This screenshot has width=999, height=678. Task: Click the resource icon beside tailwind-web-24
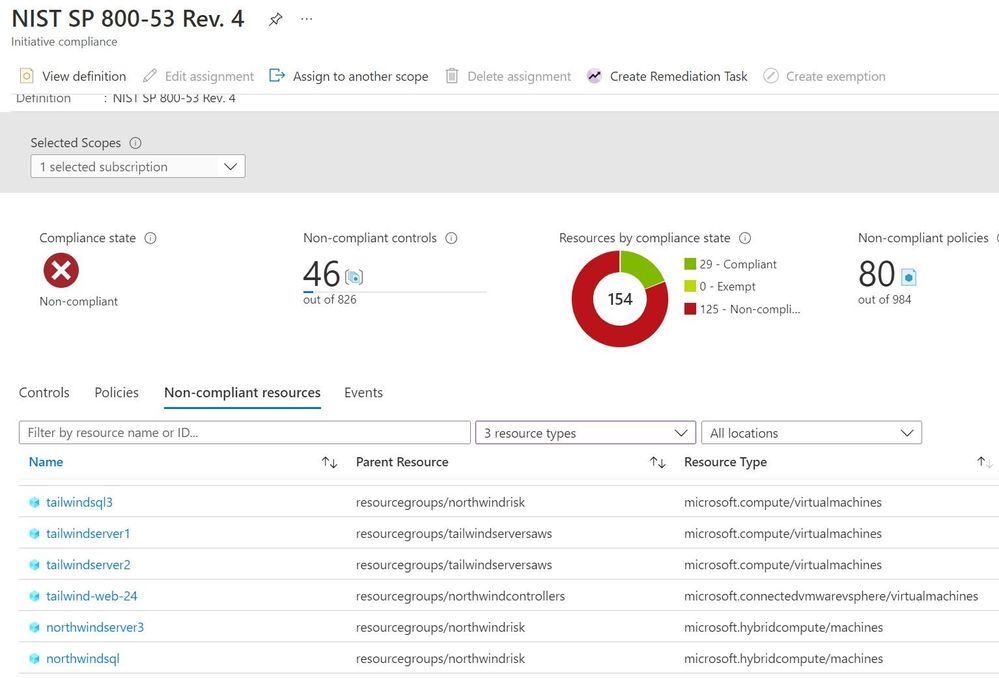(34, 596)
